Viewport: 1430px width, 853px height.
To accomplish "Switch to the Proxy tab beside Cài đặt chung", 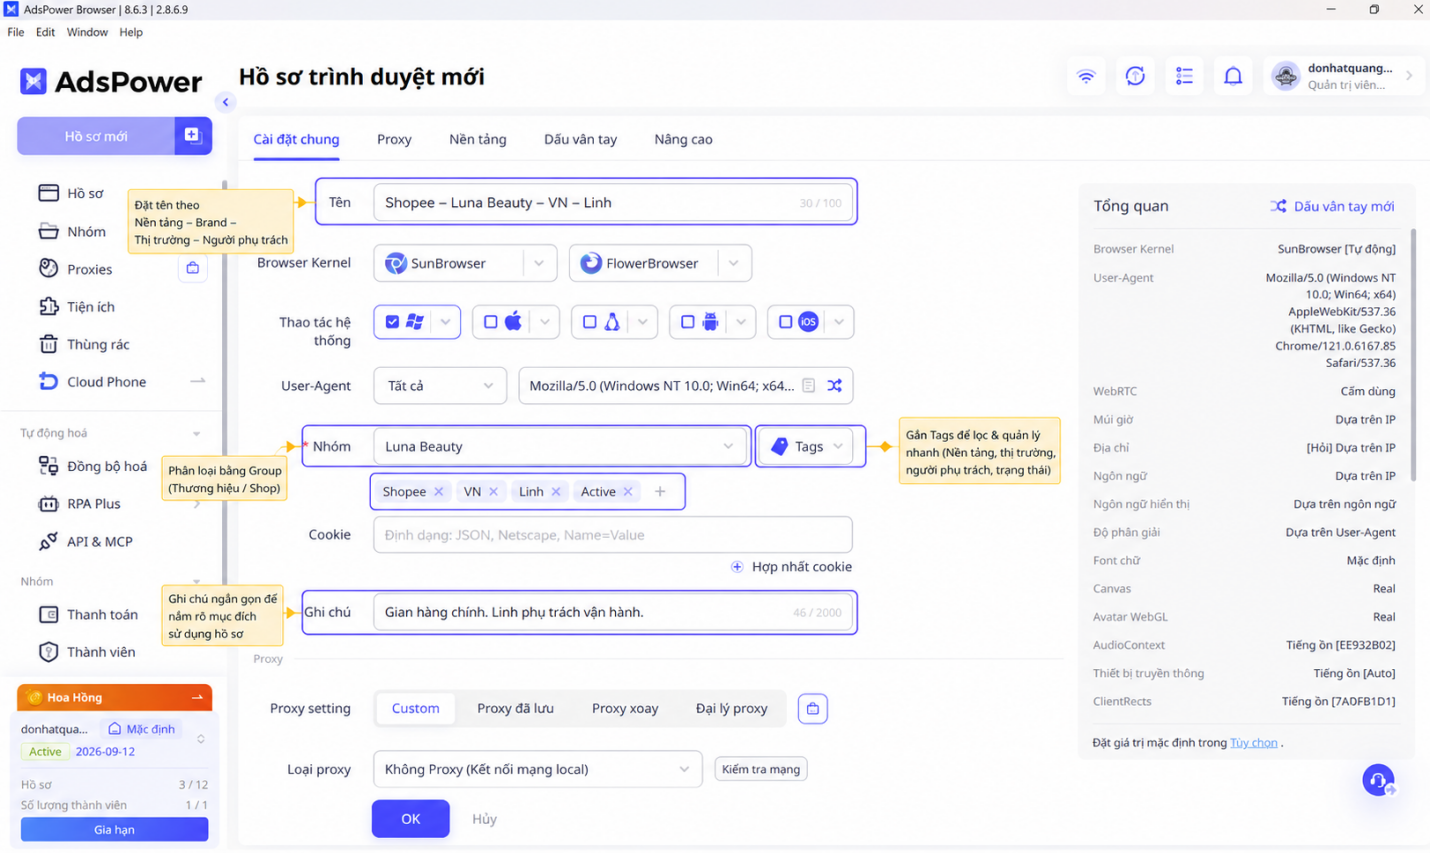I will point(394,139).
